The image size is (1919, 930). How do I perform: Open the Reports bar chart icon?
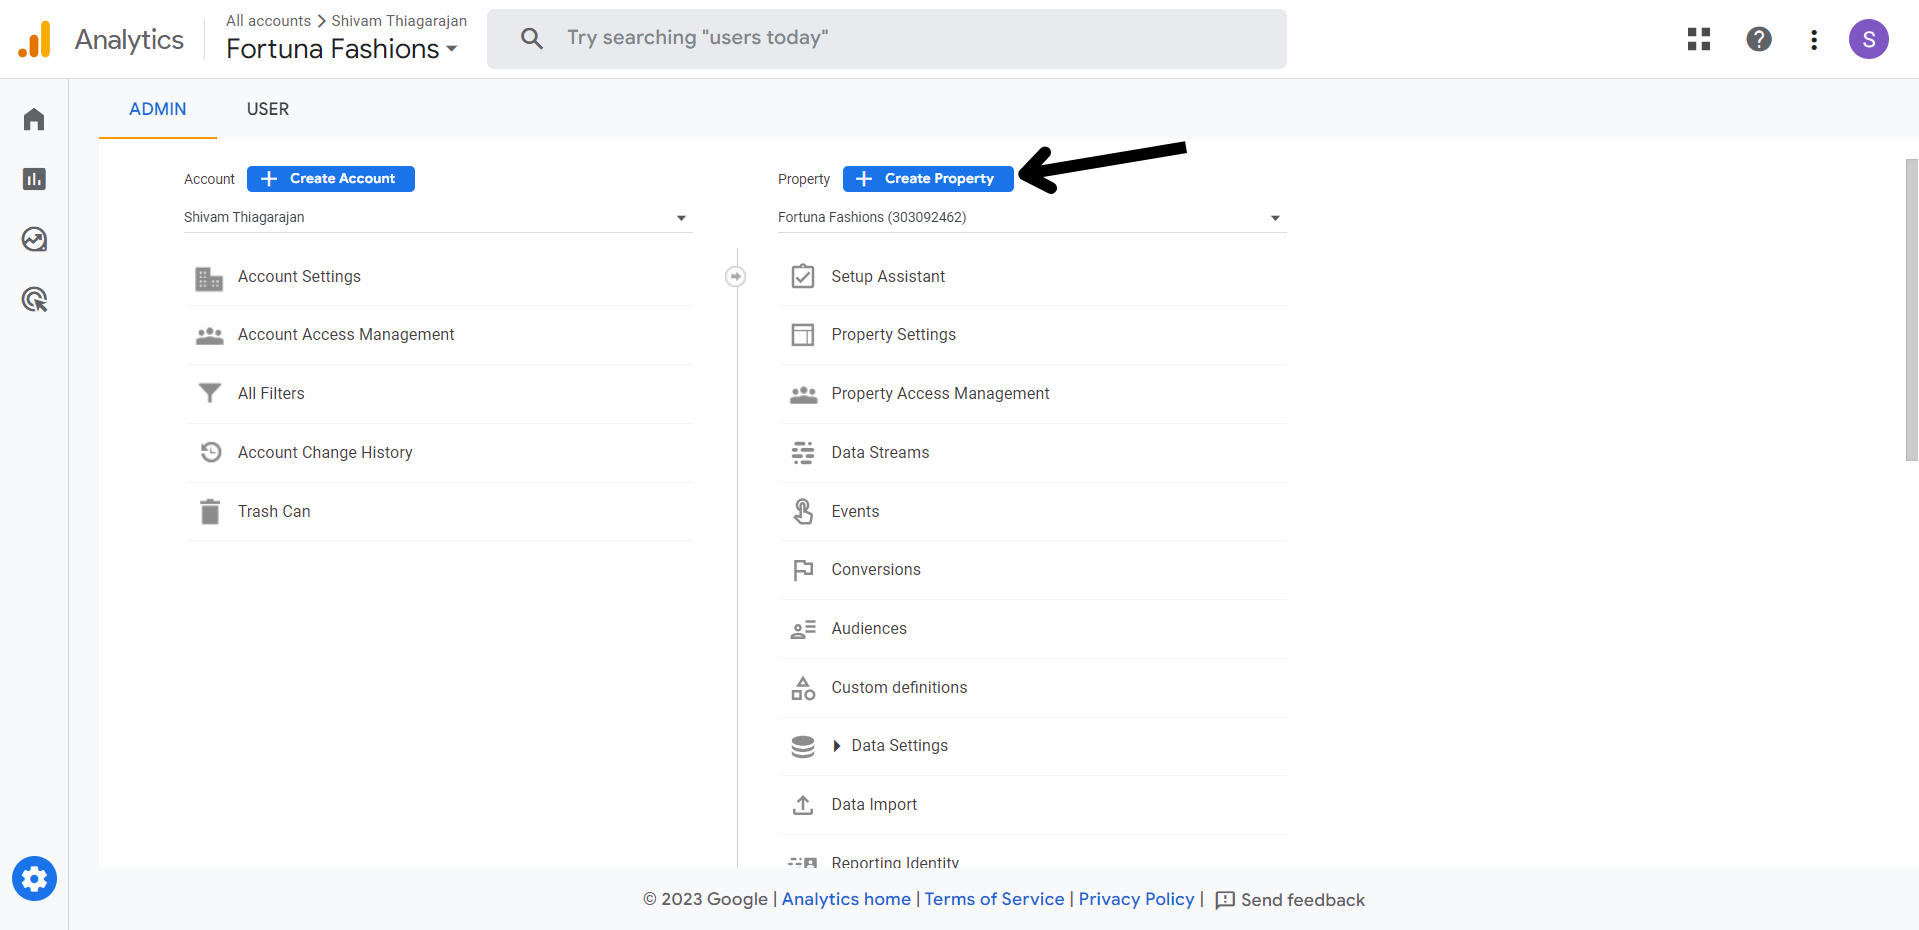[x=34, y=179]
